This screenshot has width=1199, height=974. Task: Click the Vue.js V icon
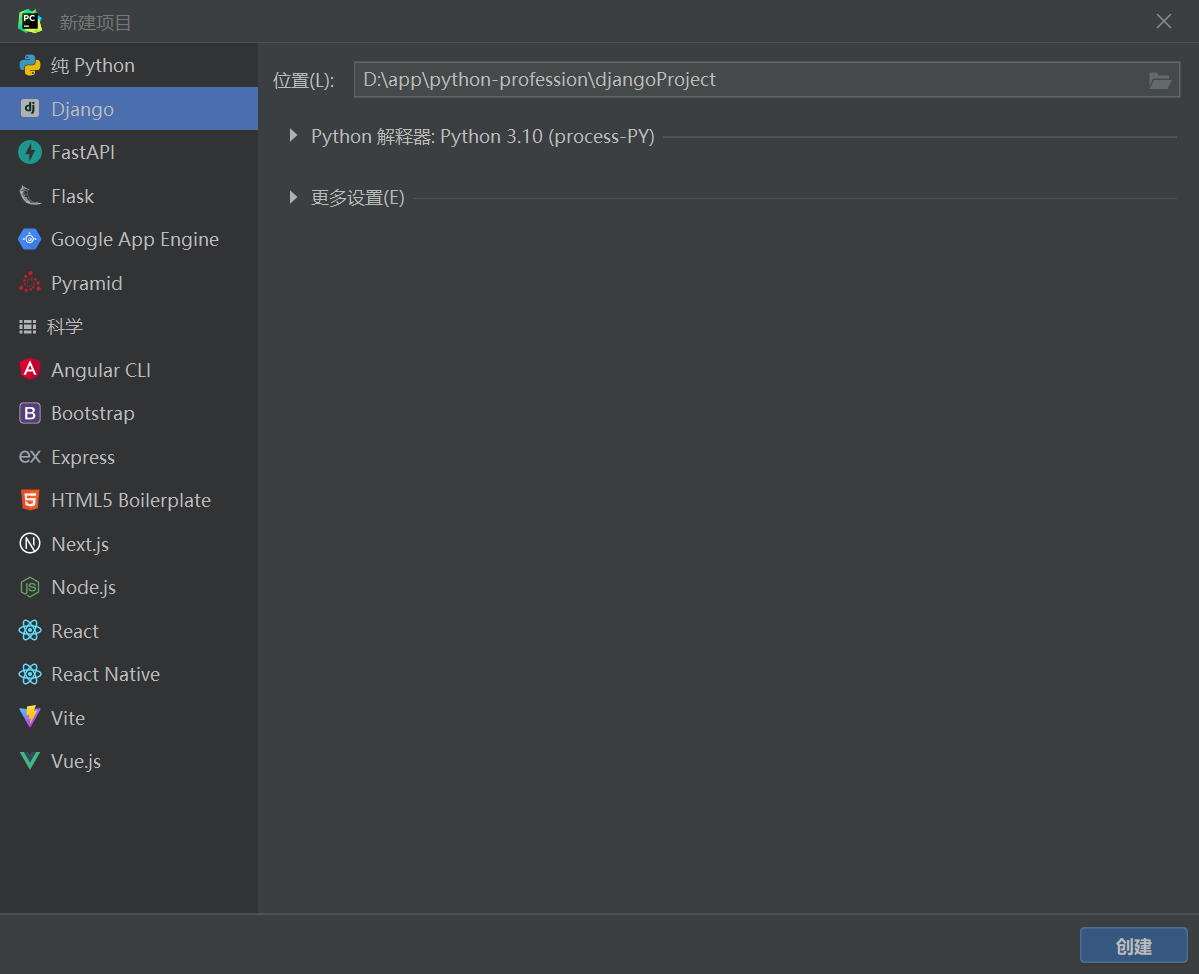click(30, 761)
